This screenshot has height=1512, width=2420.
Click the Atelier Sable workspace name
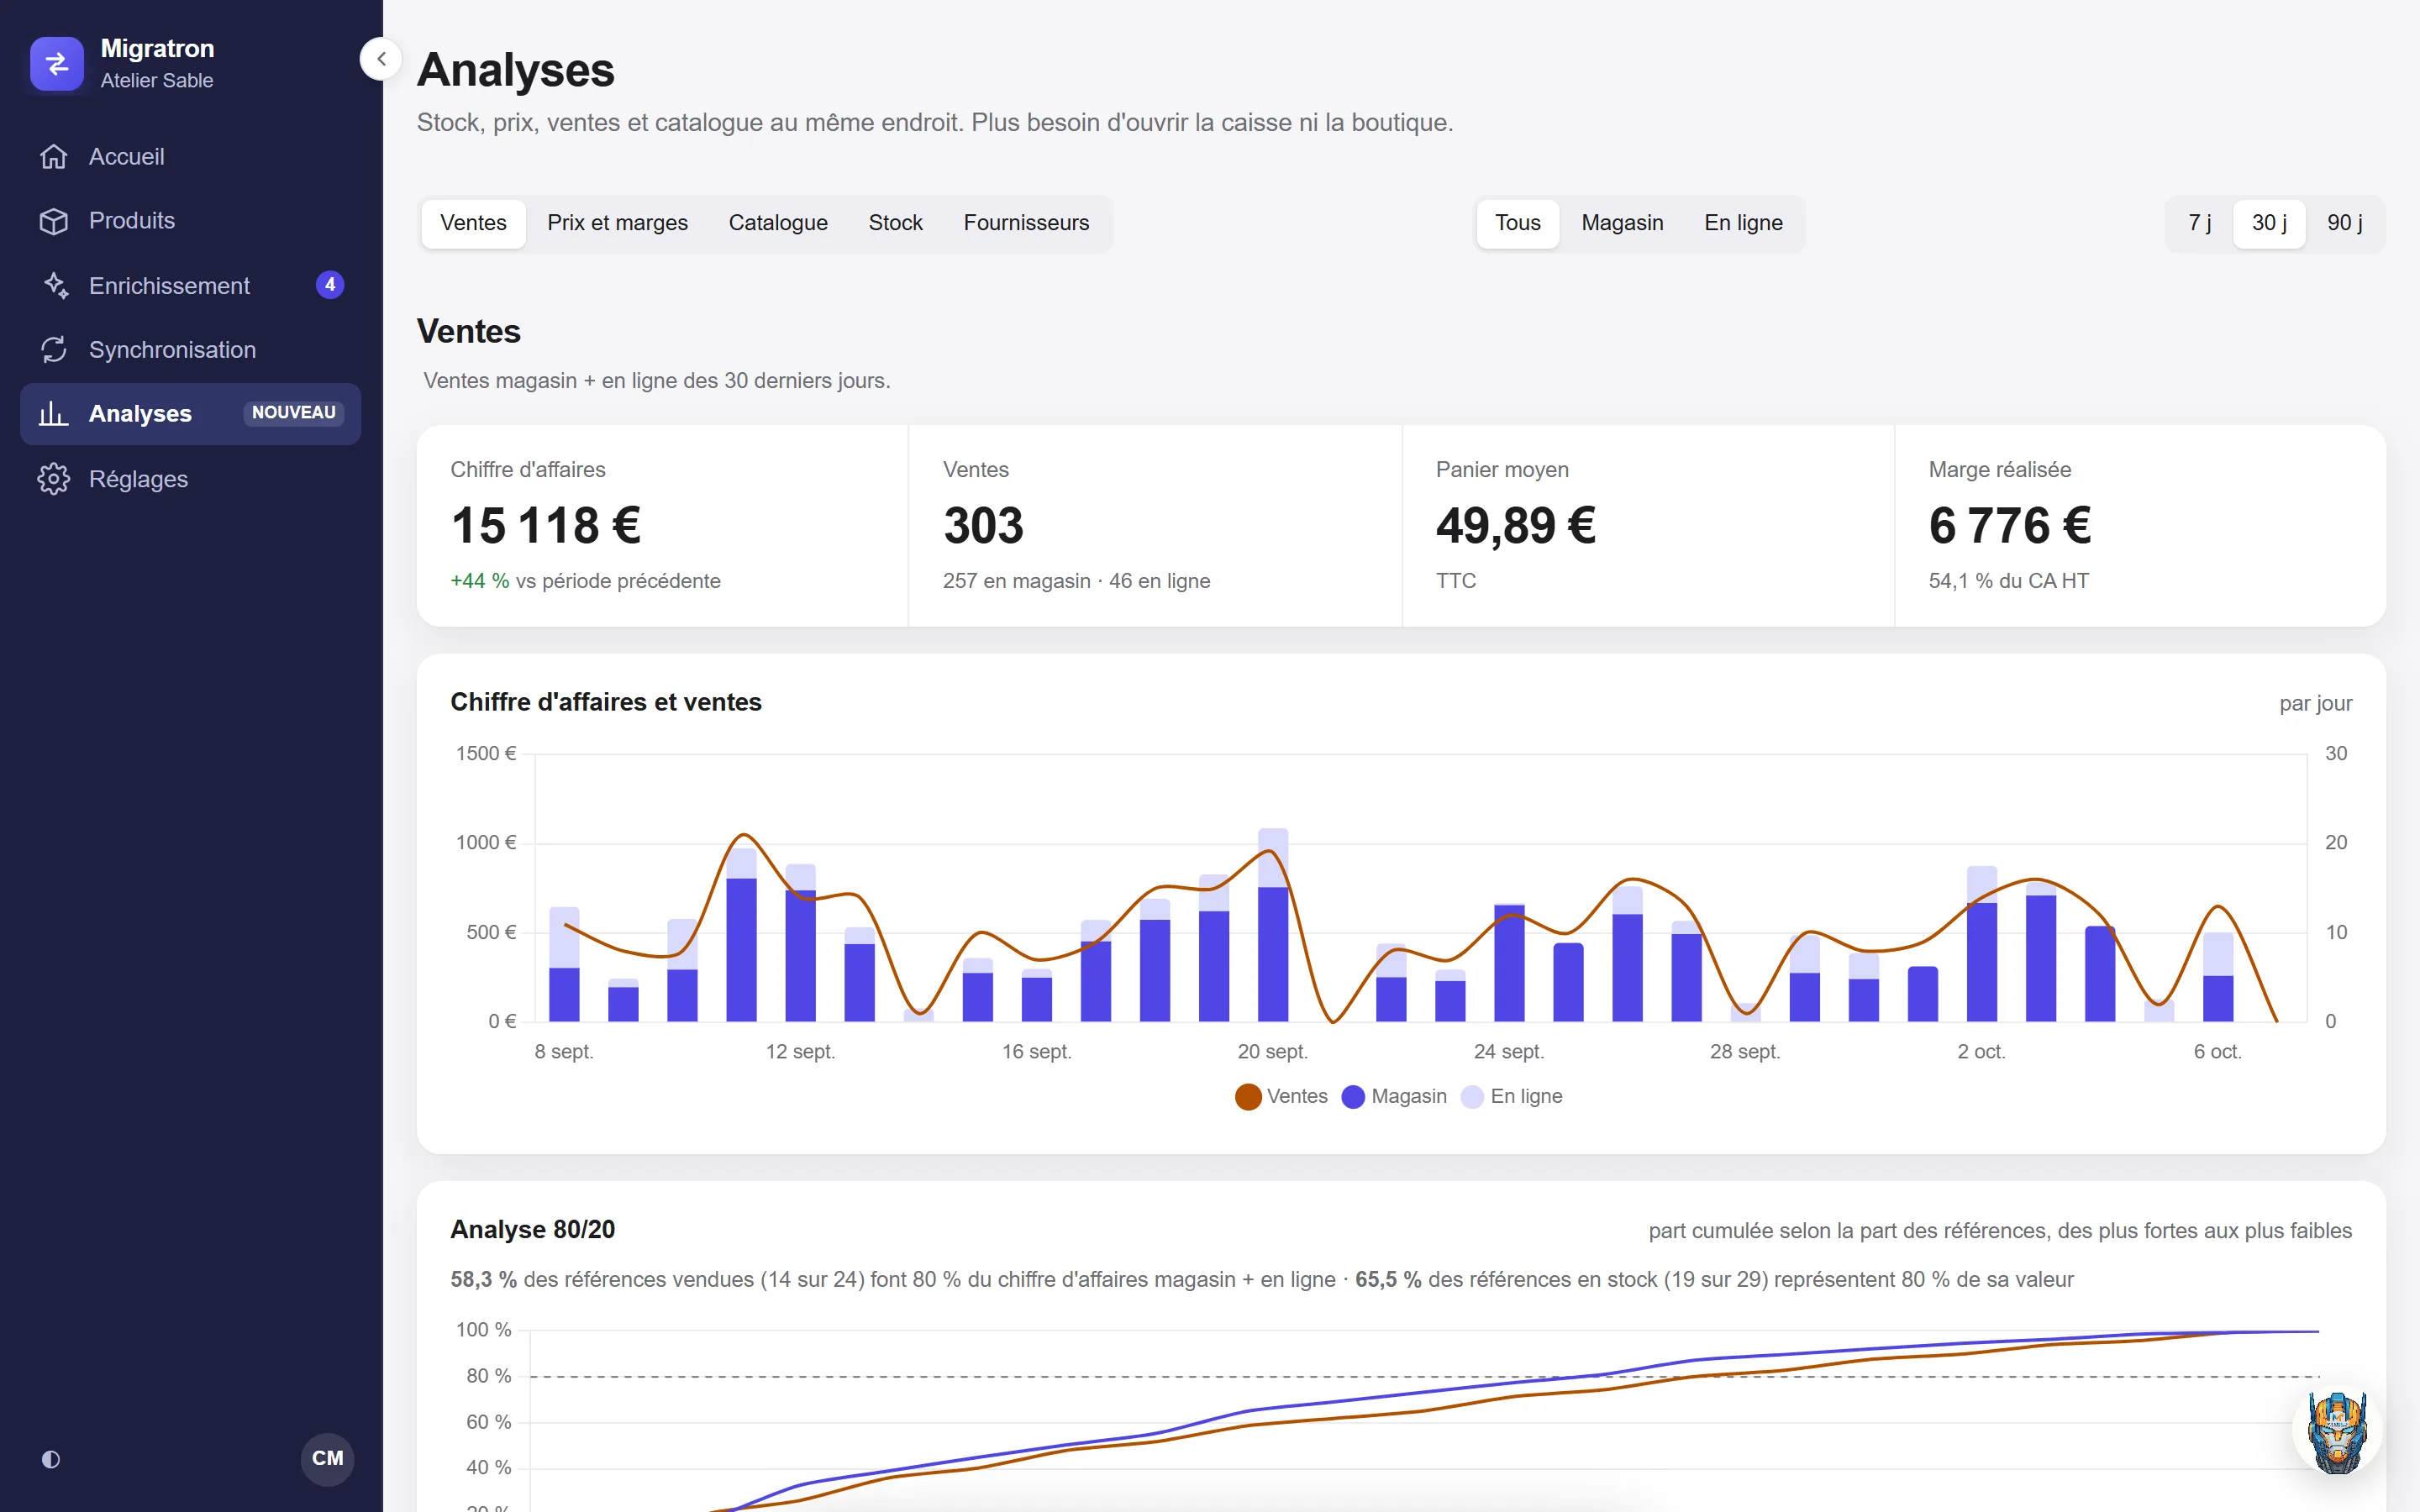click(157, 81)
